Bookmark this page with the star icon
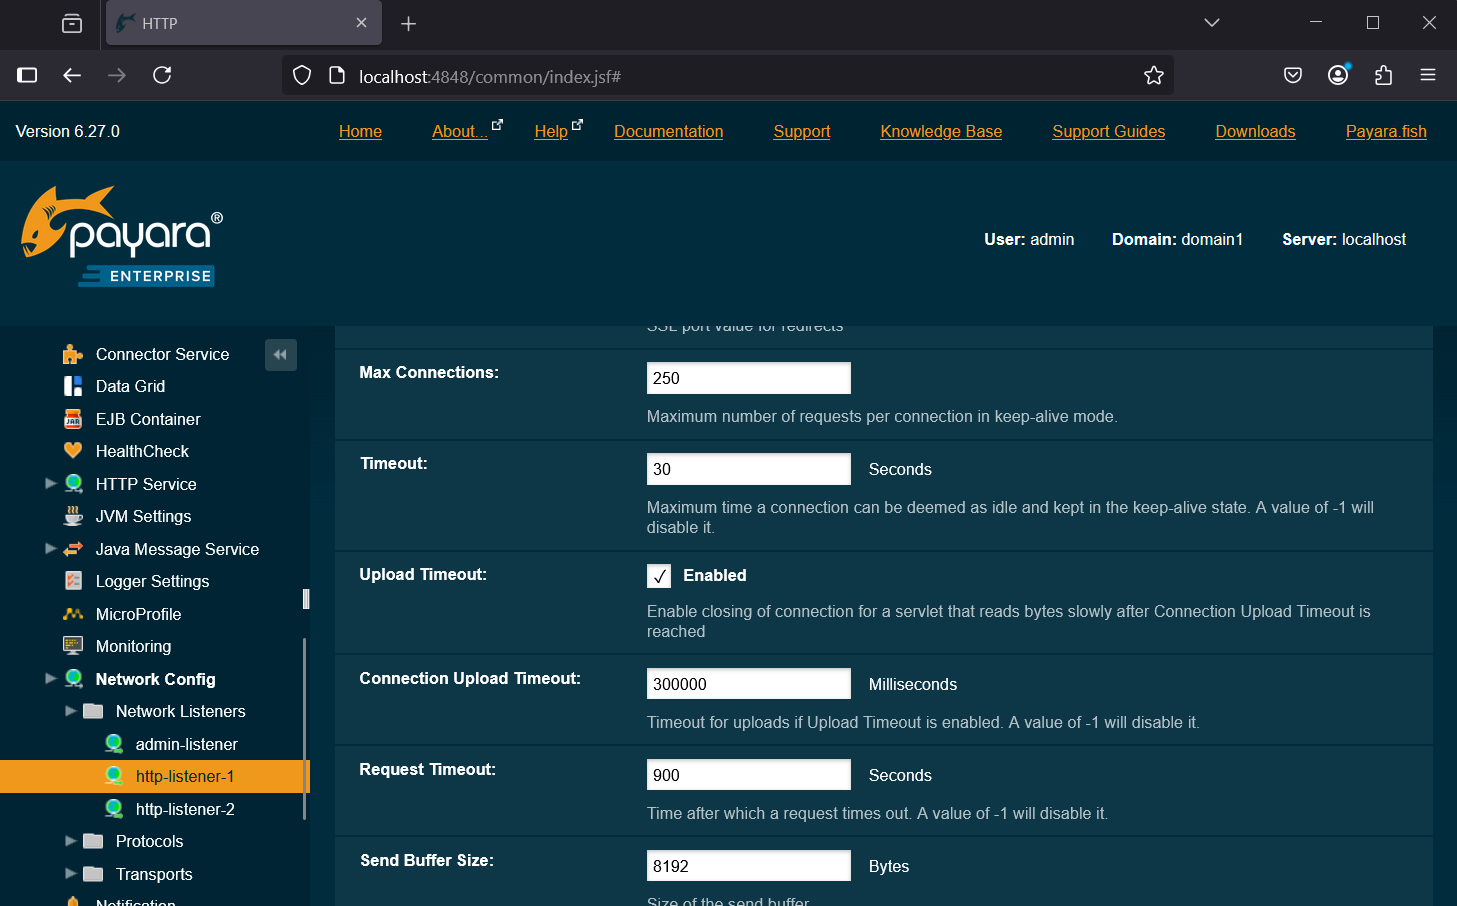The height and width of the screenshot is (906, 1457). (1154, 76)
